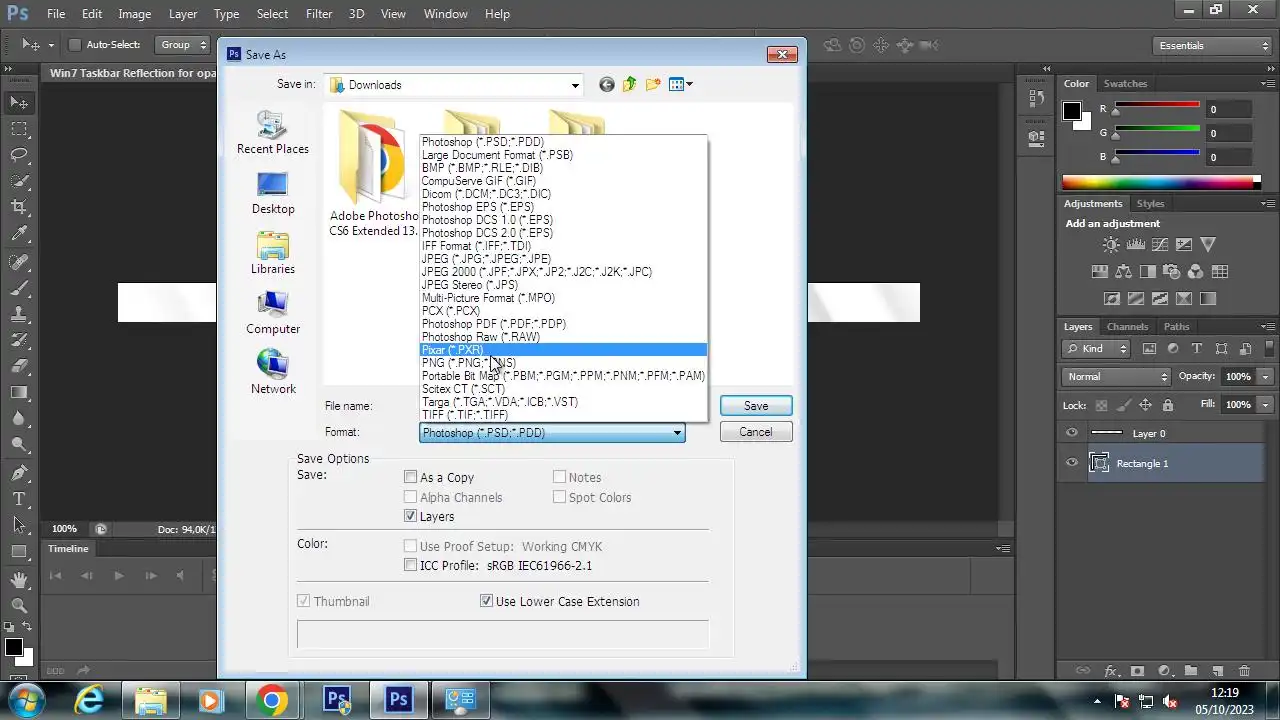Viewport: 1280px width, 720px height.
Task: Open the Group auto-select dropdown
Action: tap(183, 45)
